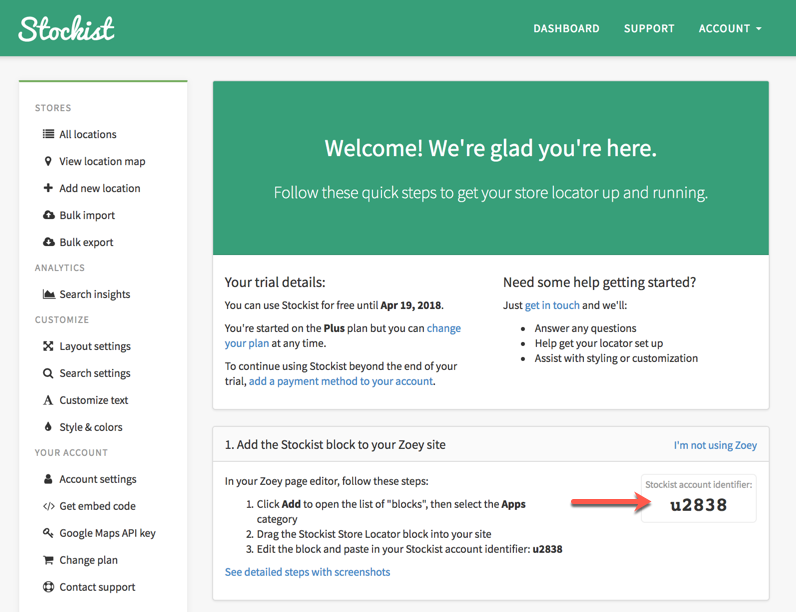Select Customize text option
Image resolution: width=796 pixels, height=612 pixels.
coord(93,400)
